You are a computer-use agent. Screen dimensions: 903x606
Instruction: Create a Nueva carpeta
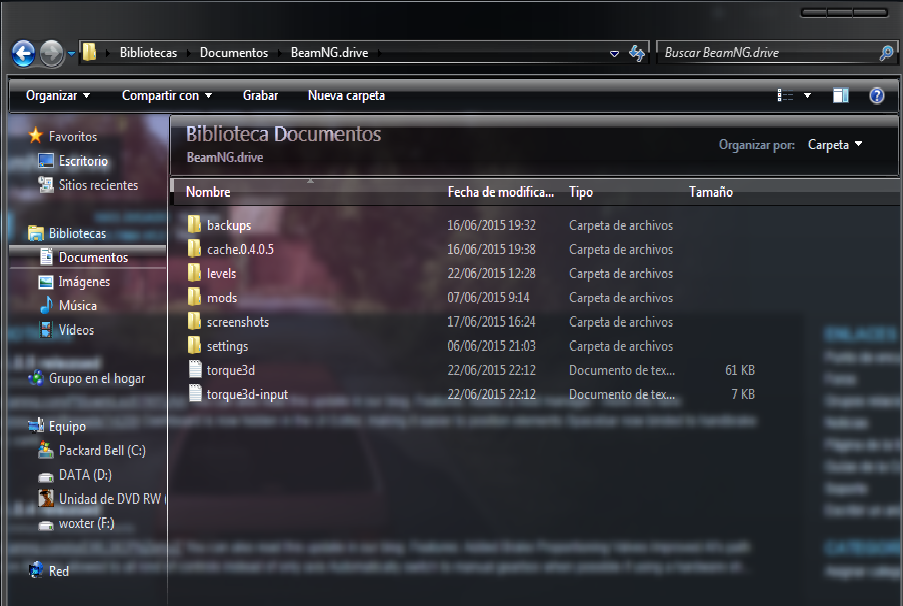pos(346,96)
